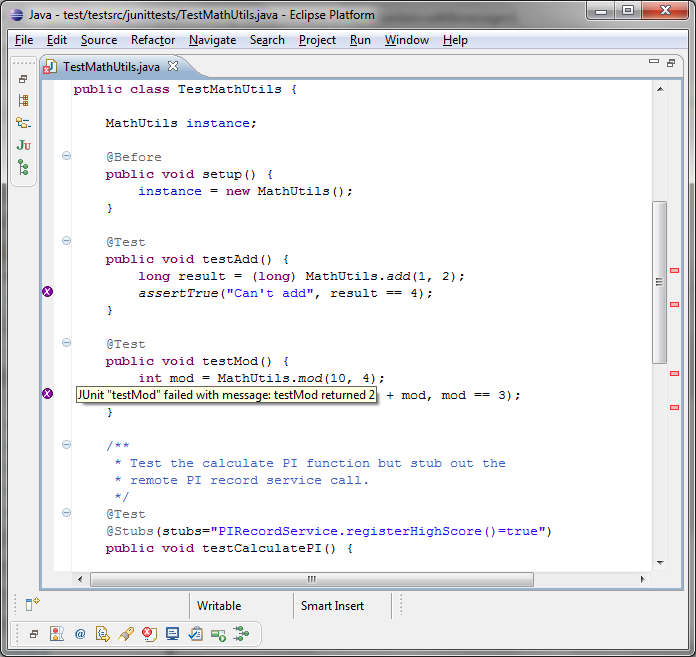The width and height of the screenshot is (696, 657).
Task: Open the Search menu
Action: (267, 40)
